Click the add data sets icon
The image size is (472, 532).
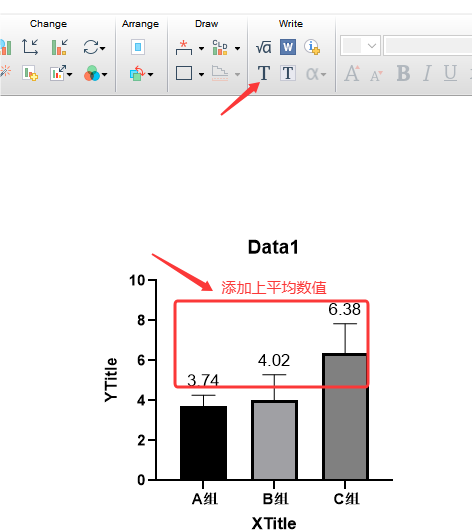[30, 73]
